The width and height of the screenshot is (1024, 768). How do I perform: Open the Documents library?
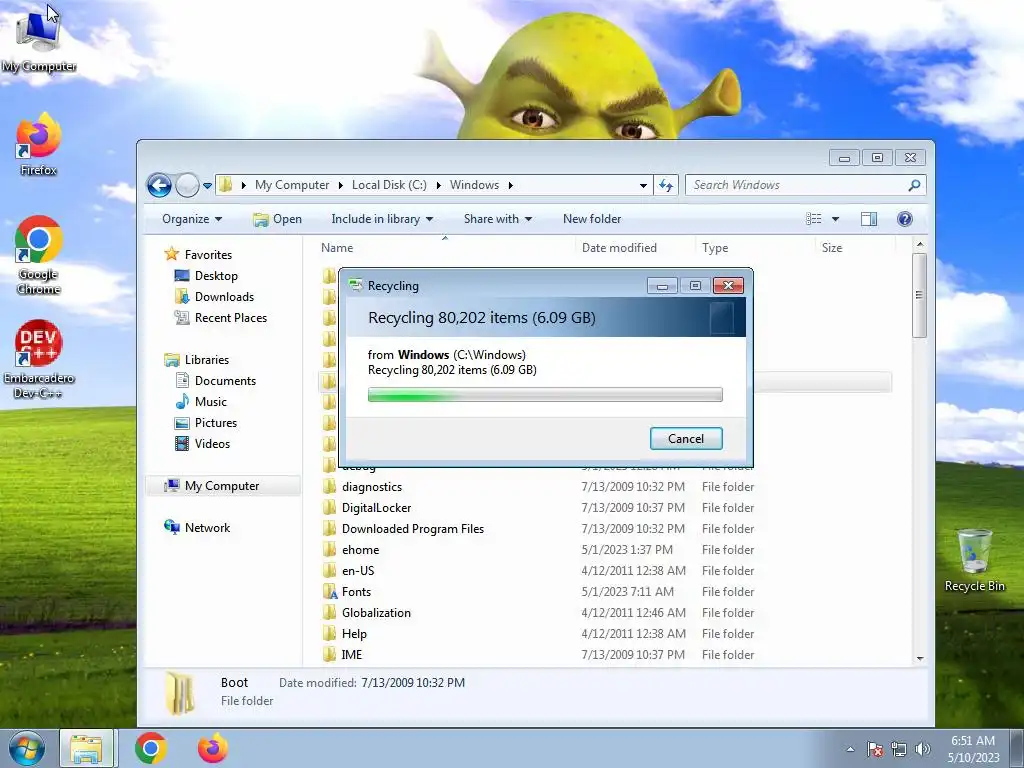[x=225, y=381]
